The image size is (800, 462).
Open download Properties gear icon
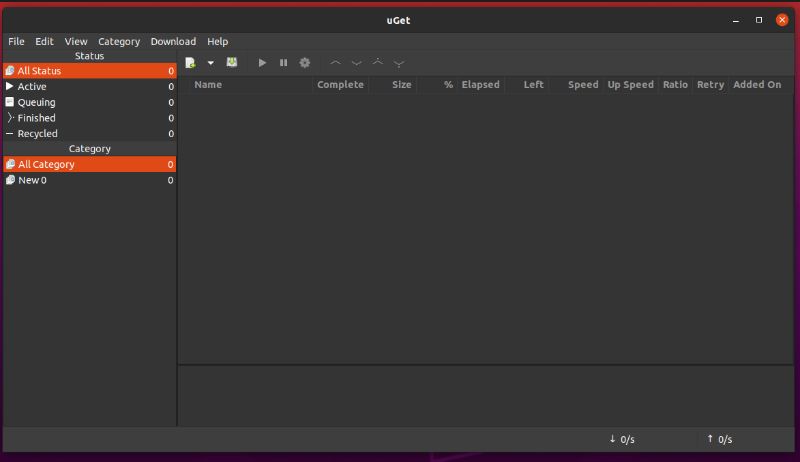click(305, 63)
